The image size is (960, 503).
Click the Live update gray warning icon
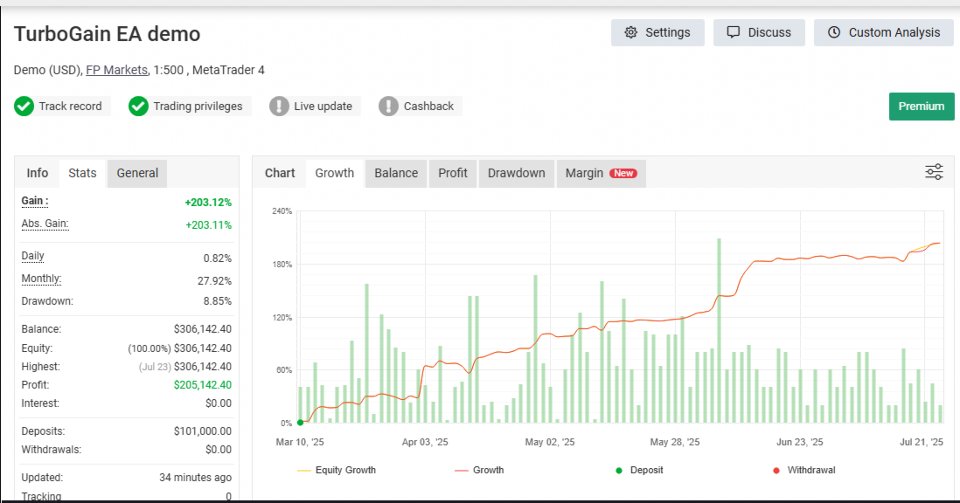[279, 106]
